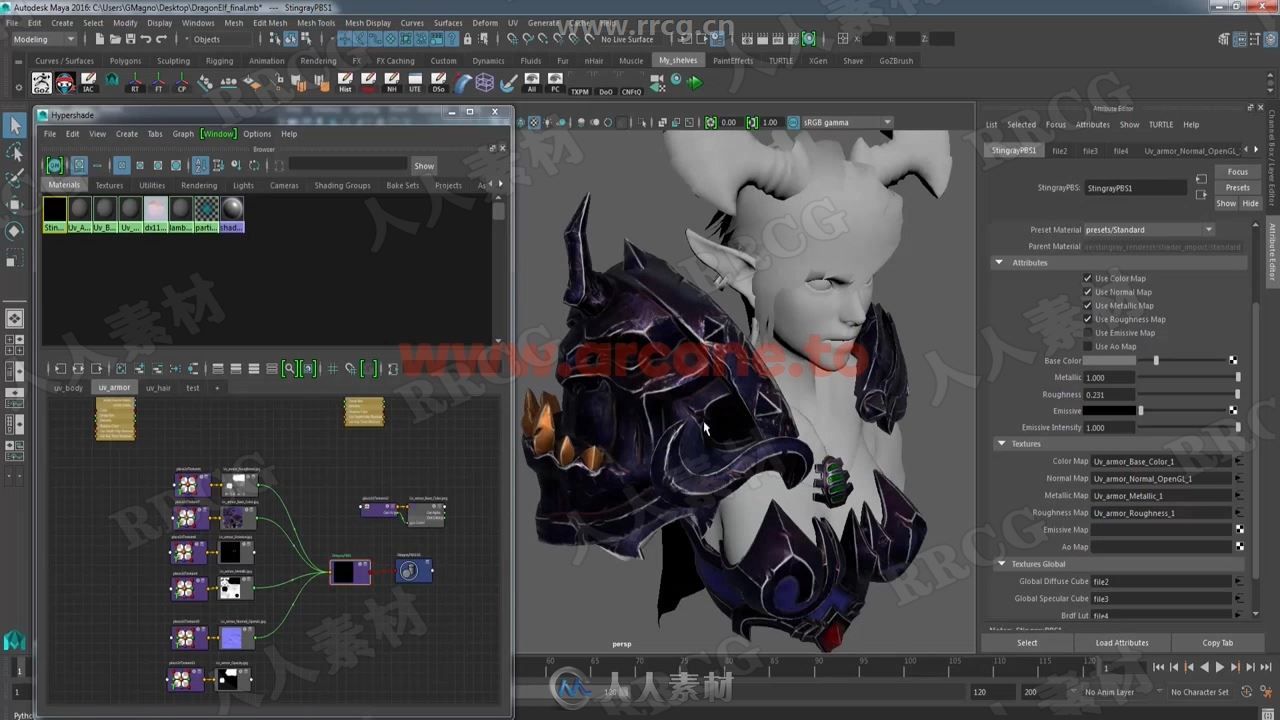Click the RT shelf button

134,83
